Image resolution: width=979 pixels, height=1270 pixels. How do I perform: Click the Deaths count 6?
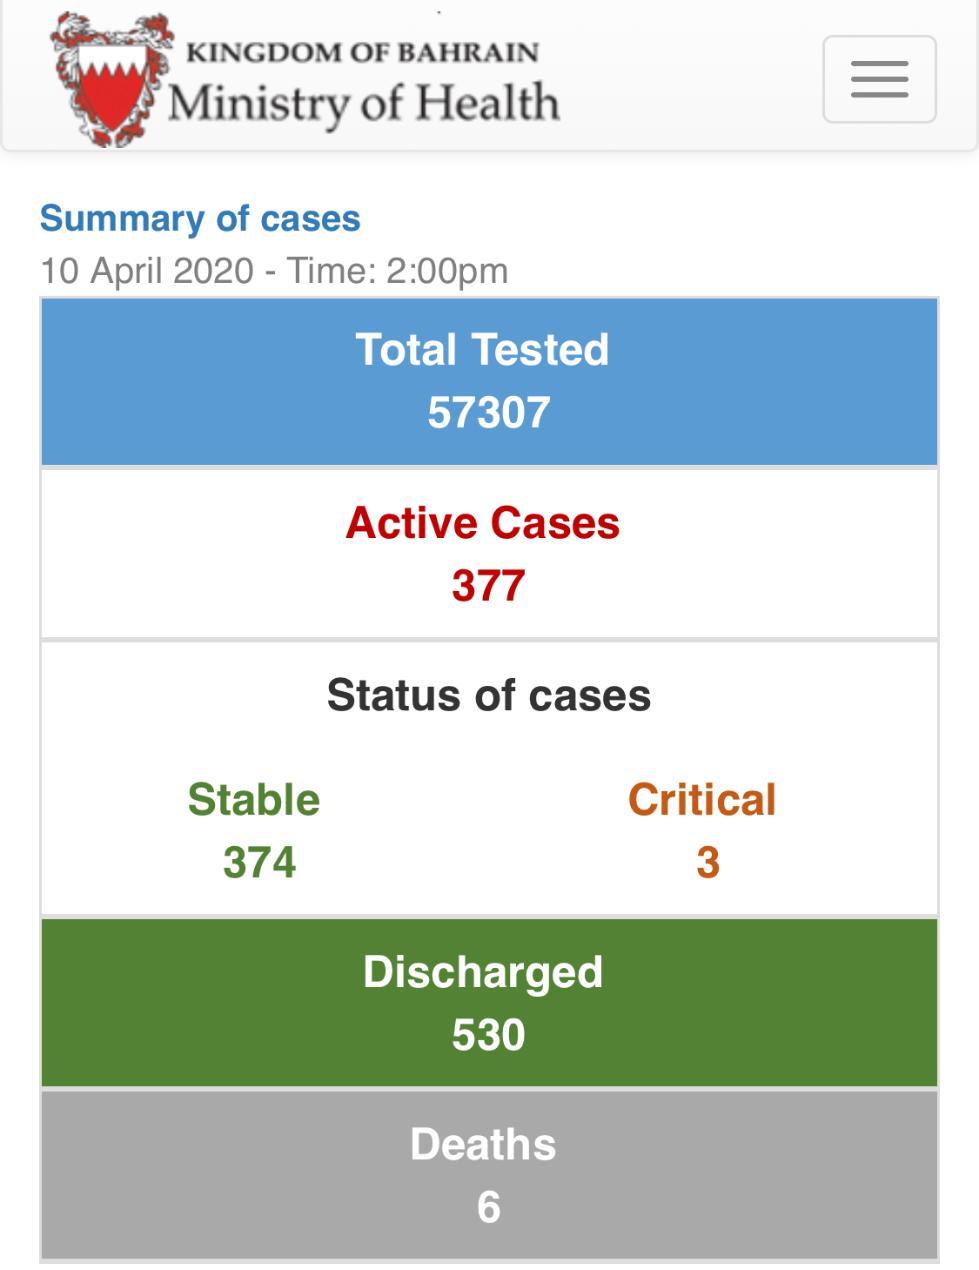tap(488, 1206)
